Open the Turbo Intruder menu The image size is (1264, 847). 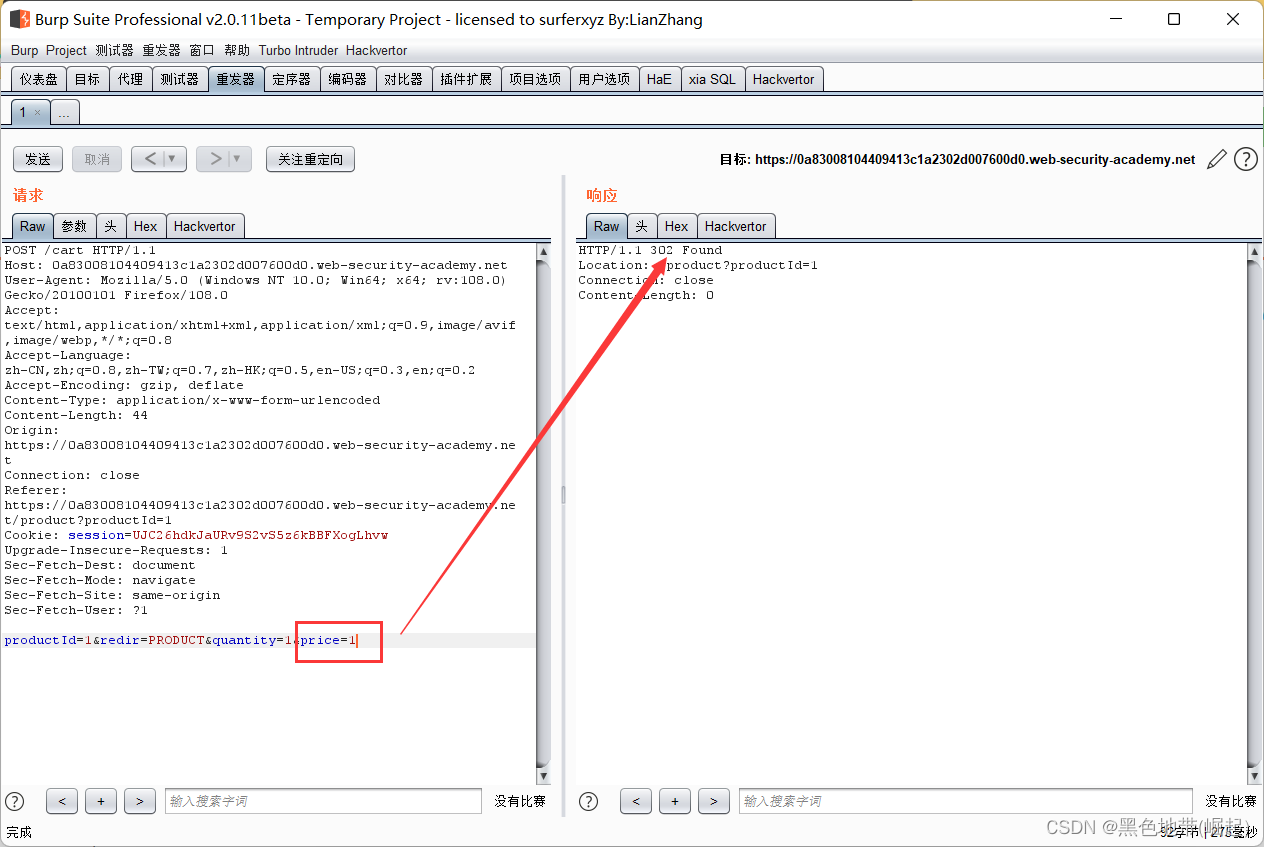tap(298, 50)
